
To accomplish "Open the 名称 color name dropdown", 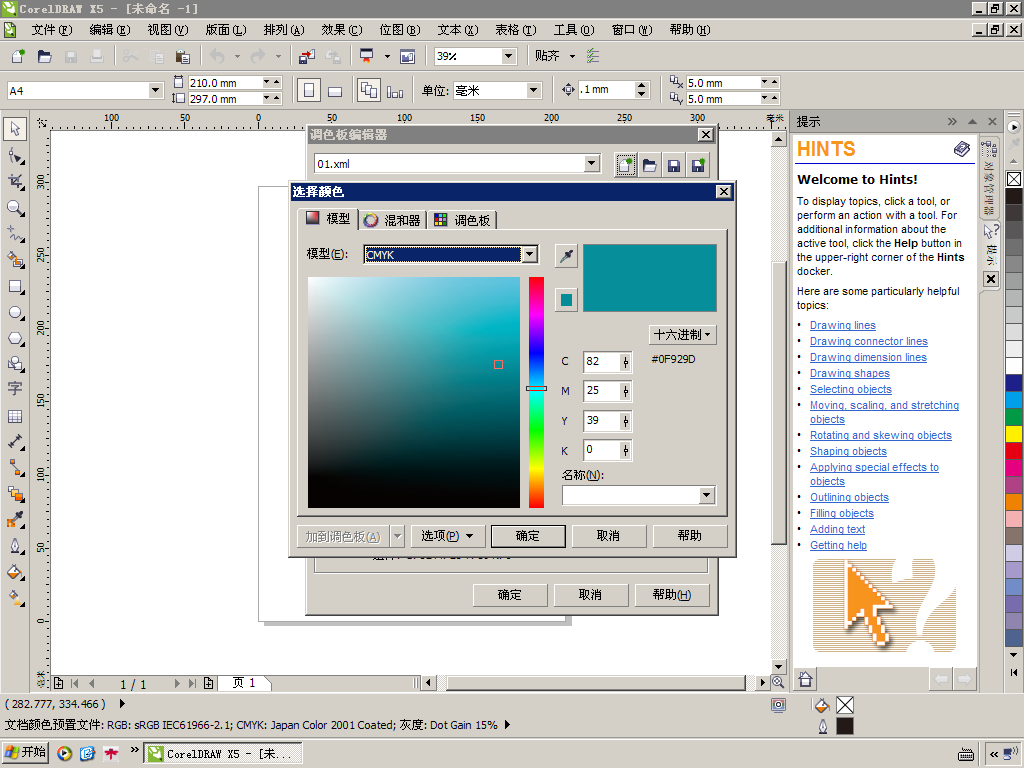I will pyautogui.click(x=707, y=495).
